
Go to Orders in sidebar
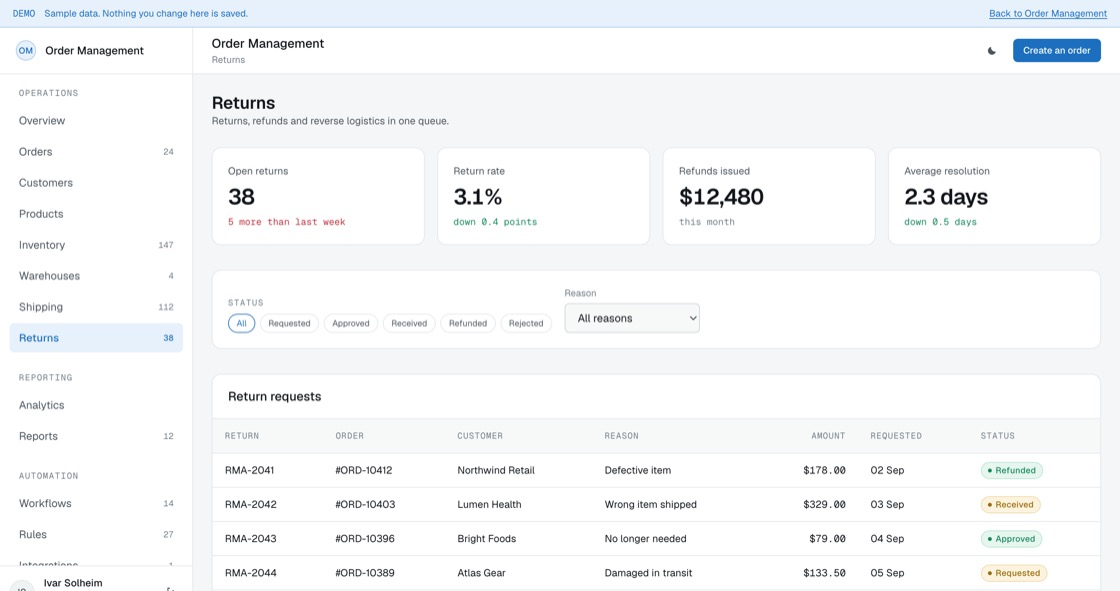click(96, 152)
